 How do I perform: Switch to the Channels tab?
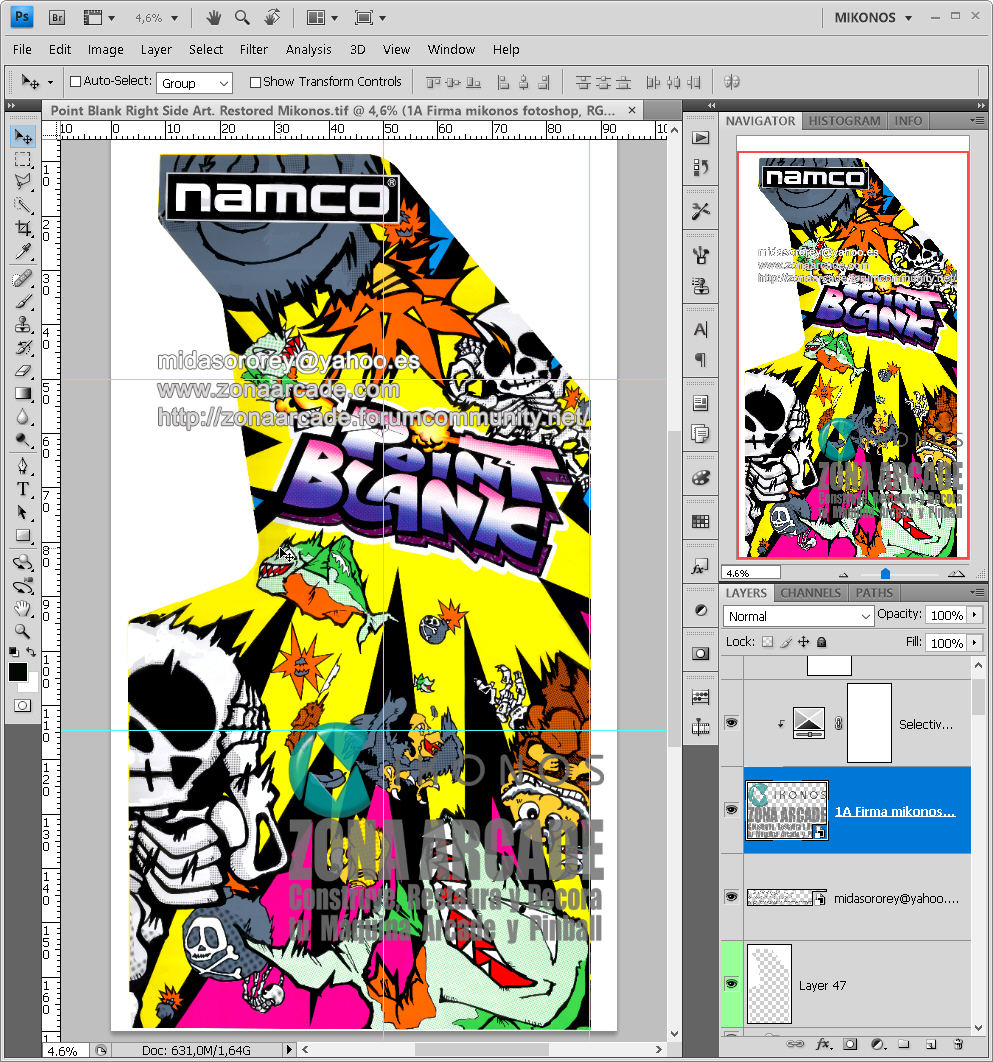[x=810, y=593]
